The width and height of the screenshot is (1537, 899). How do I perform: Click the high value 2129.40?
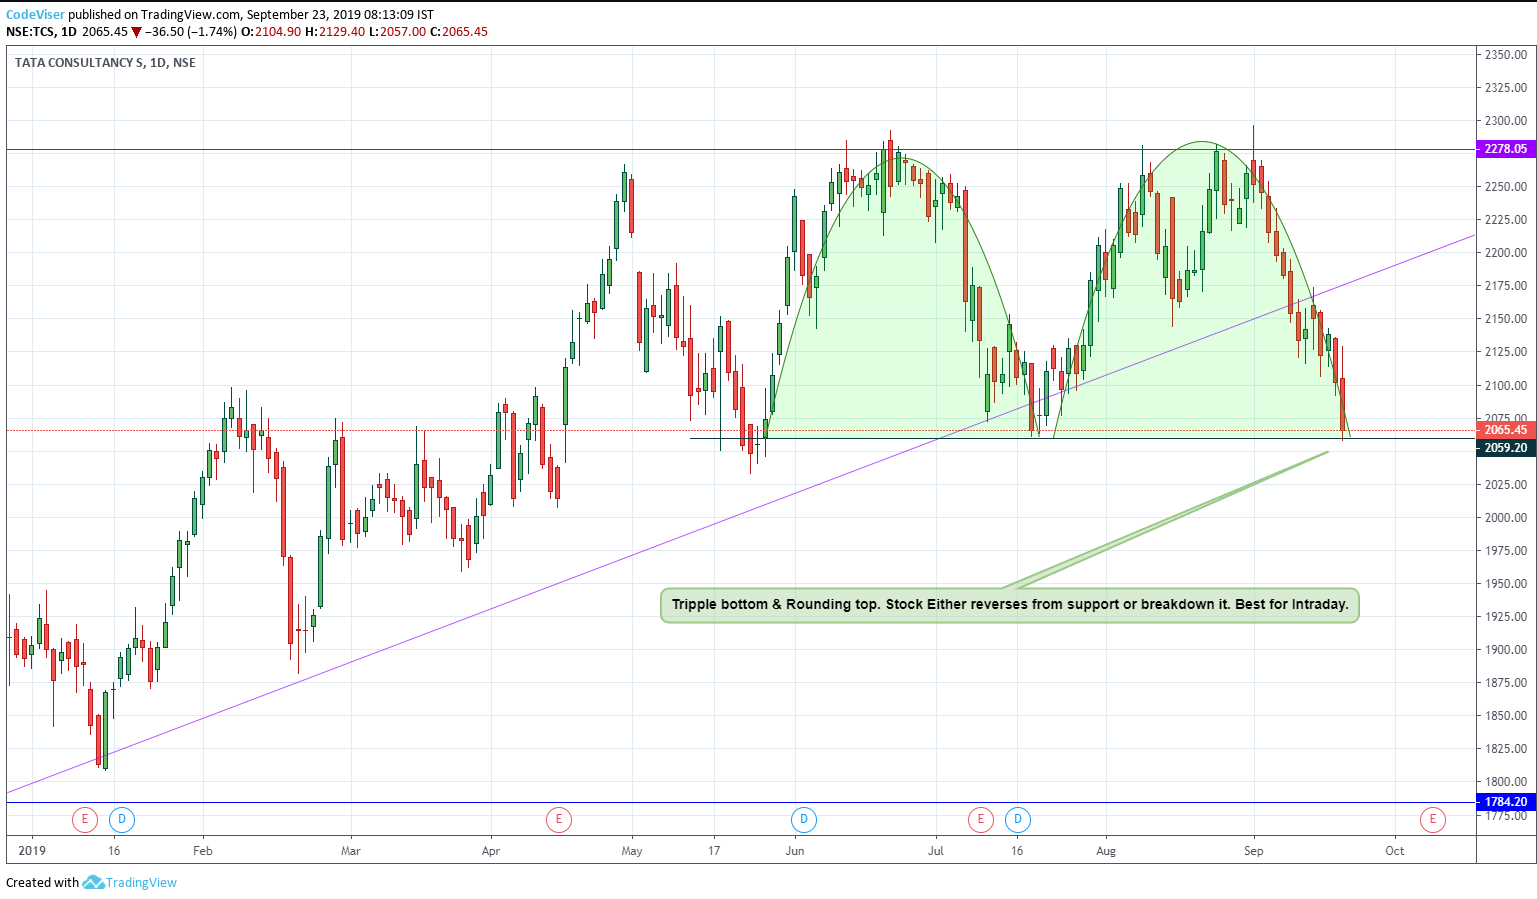tap(342, 32)
